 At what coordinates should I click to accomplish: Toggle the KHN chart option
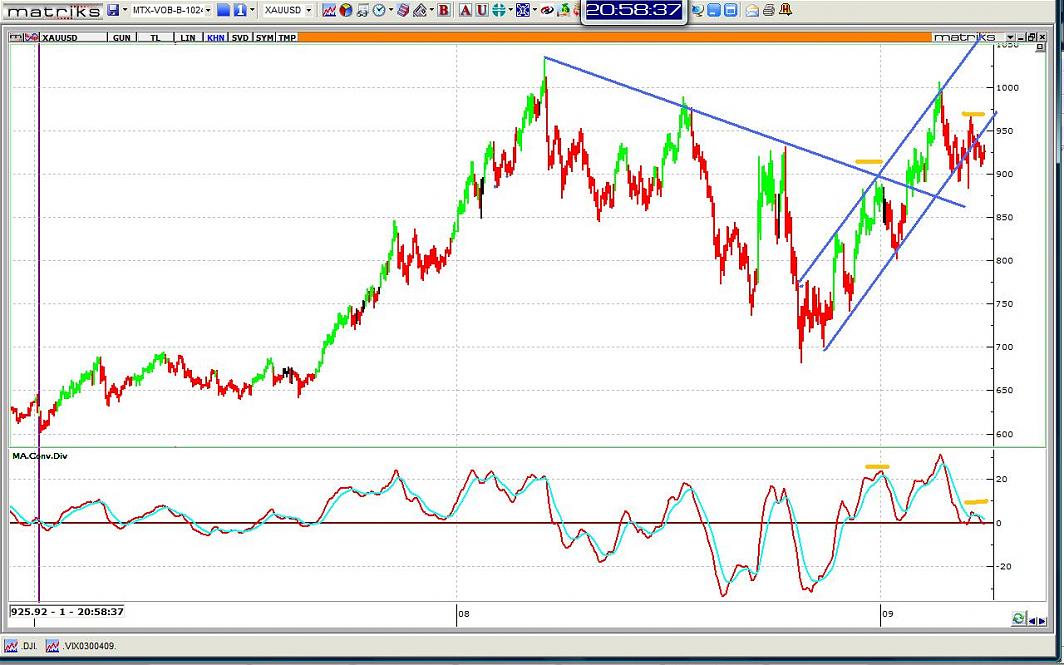(x=215, y=37)
